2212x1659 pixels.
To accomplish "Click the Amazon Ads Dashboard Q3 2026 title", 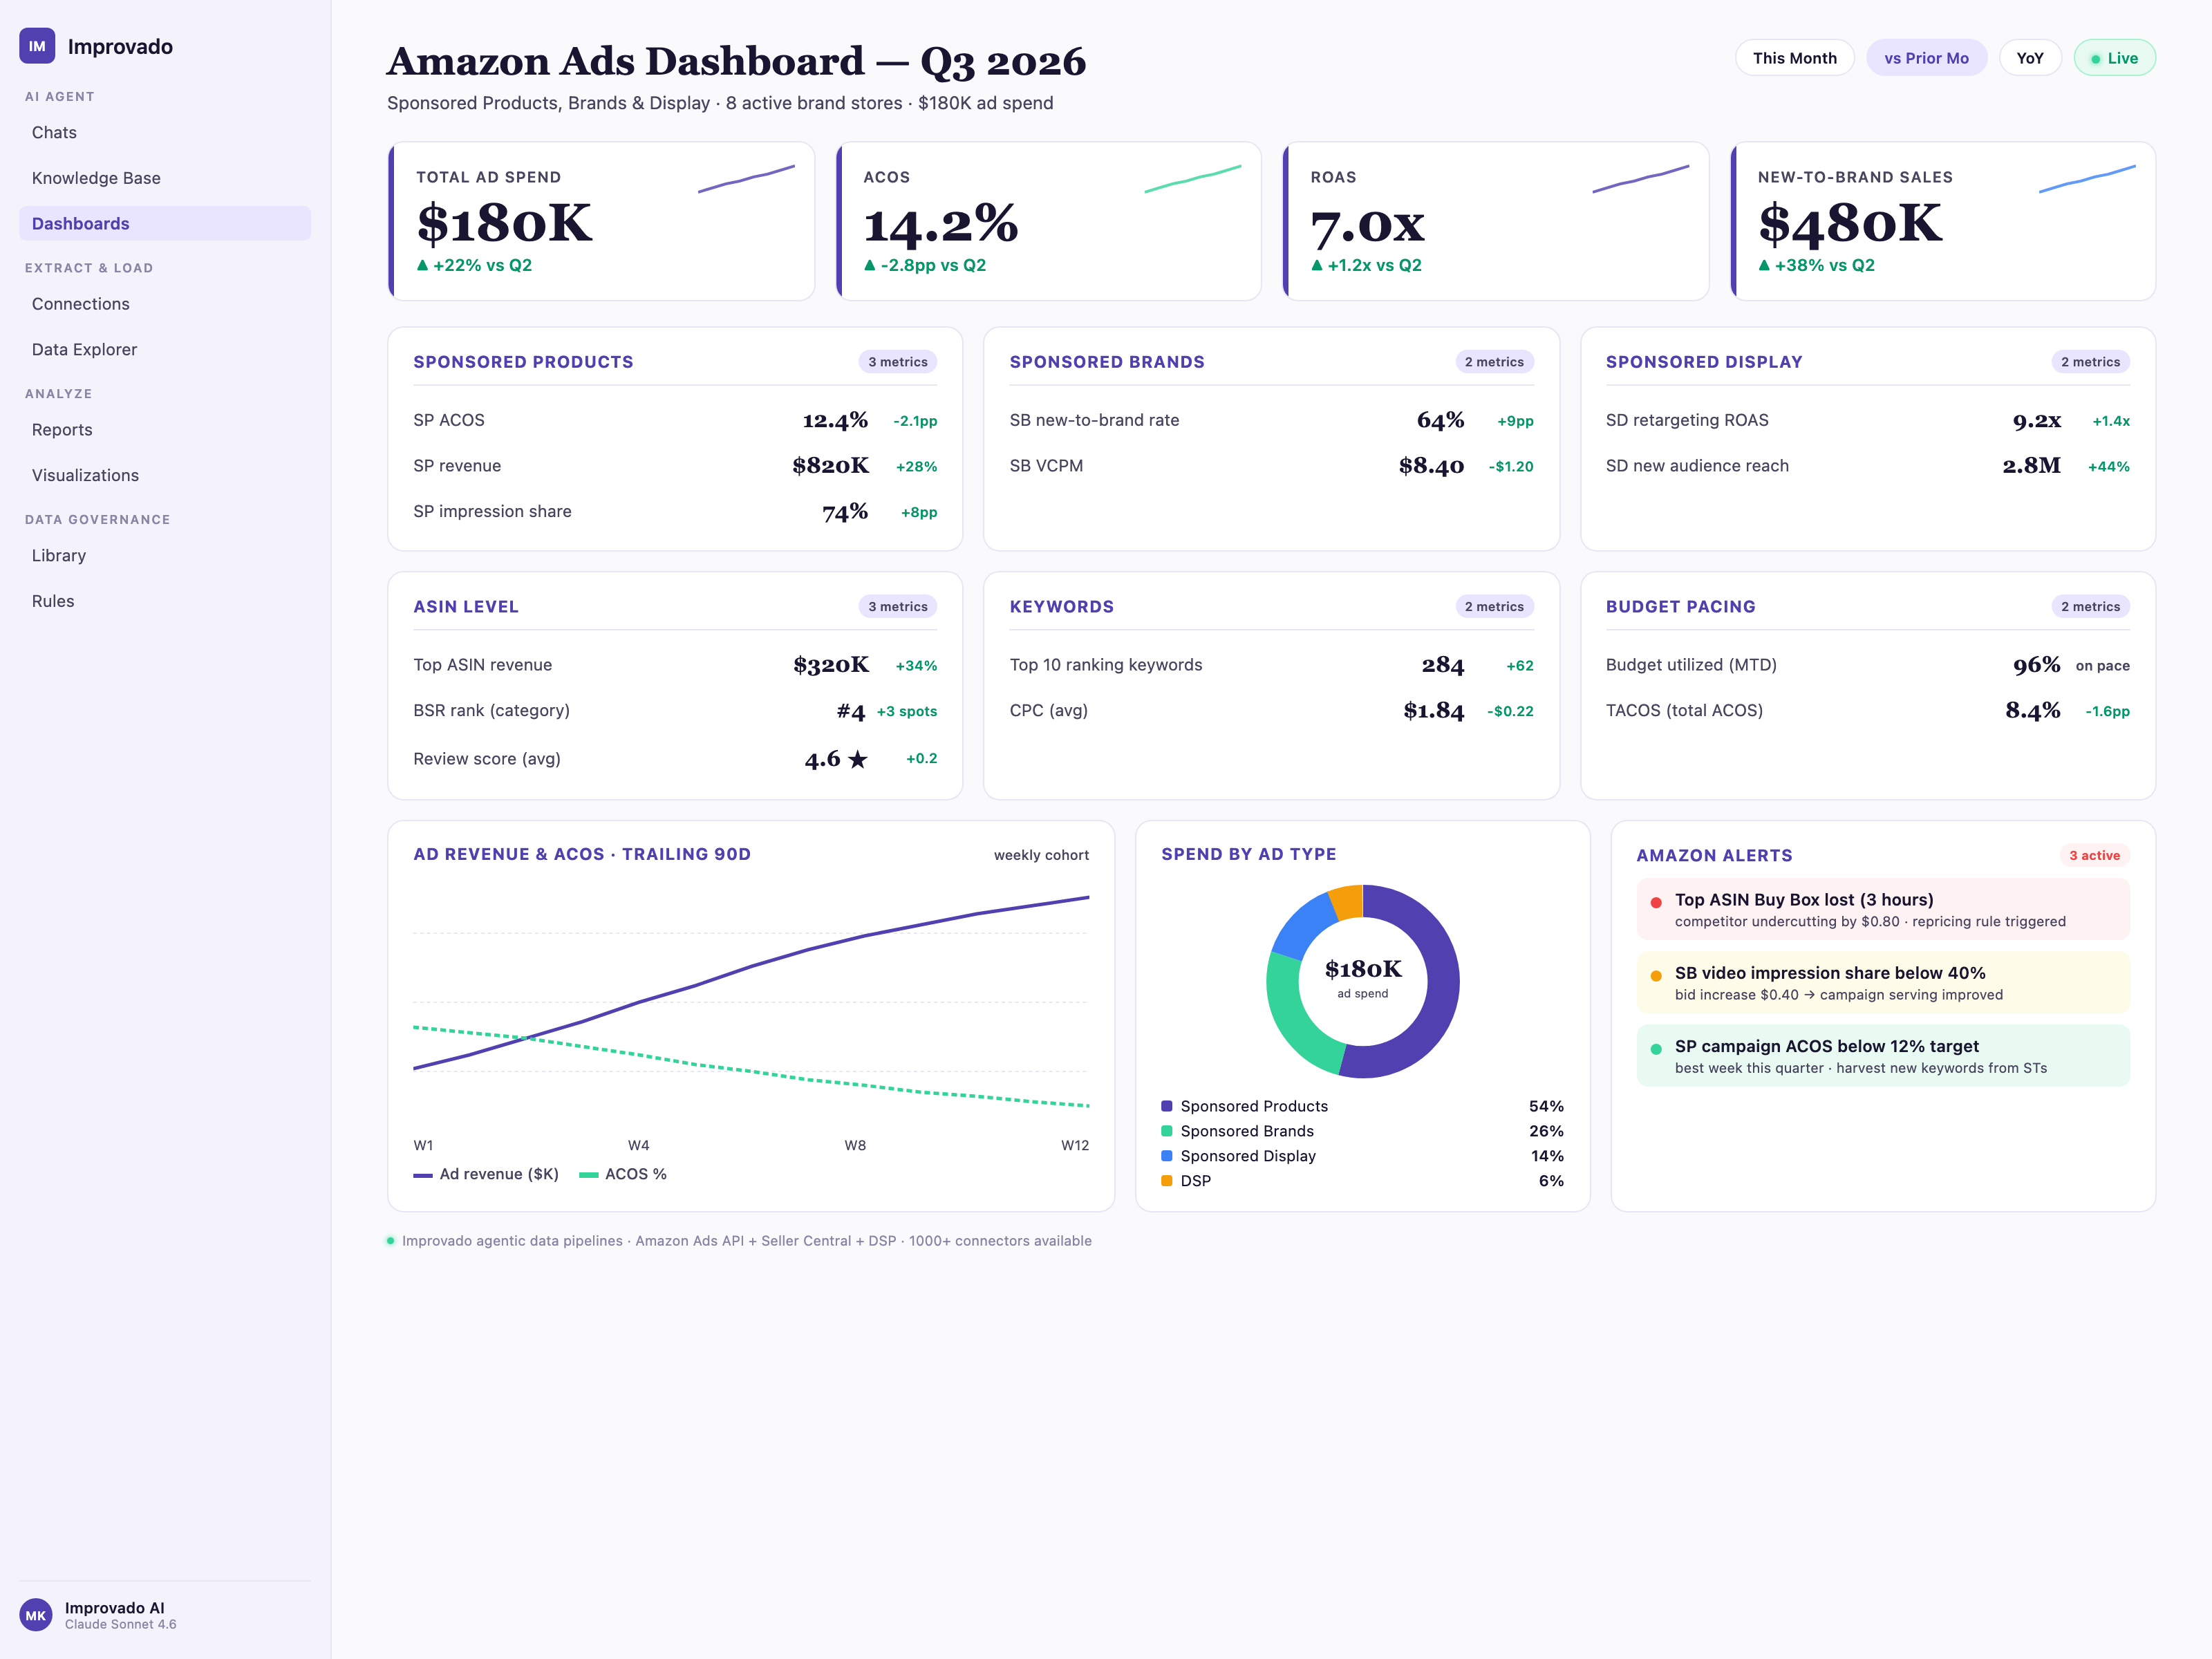I will pyautogui.click(x=736, y=61).
